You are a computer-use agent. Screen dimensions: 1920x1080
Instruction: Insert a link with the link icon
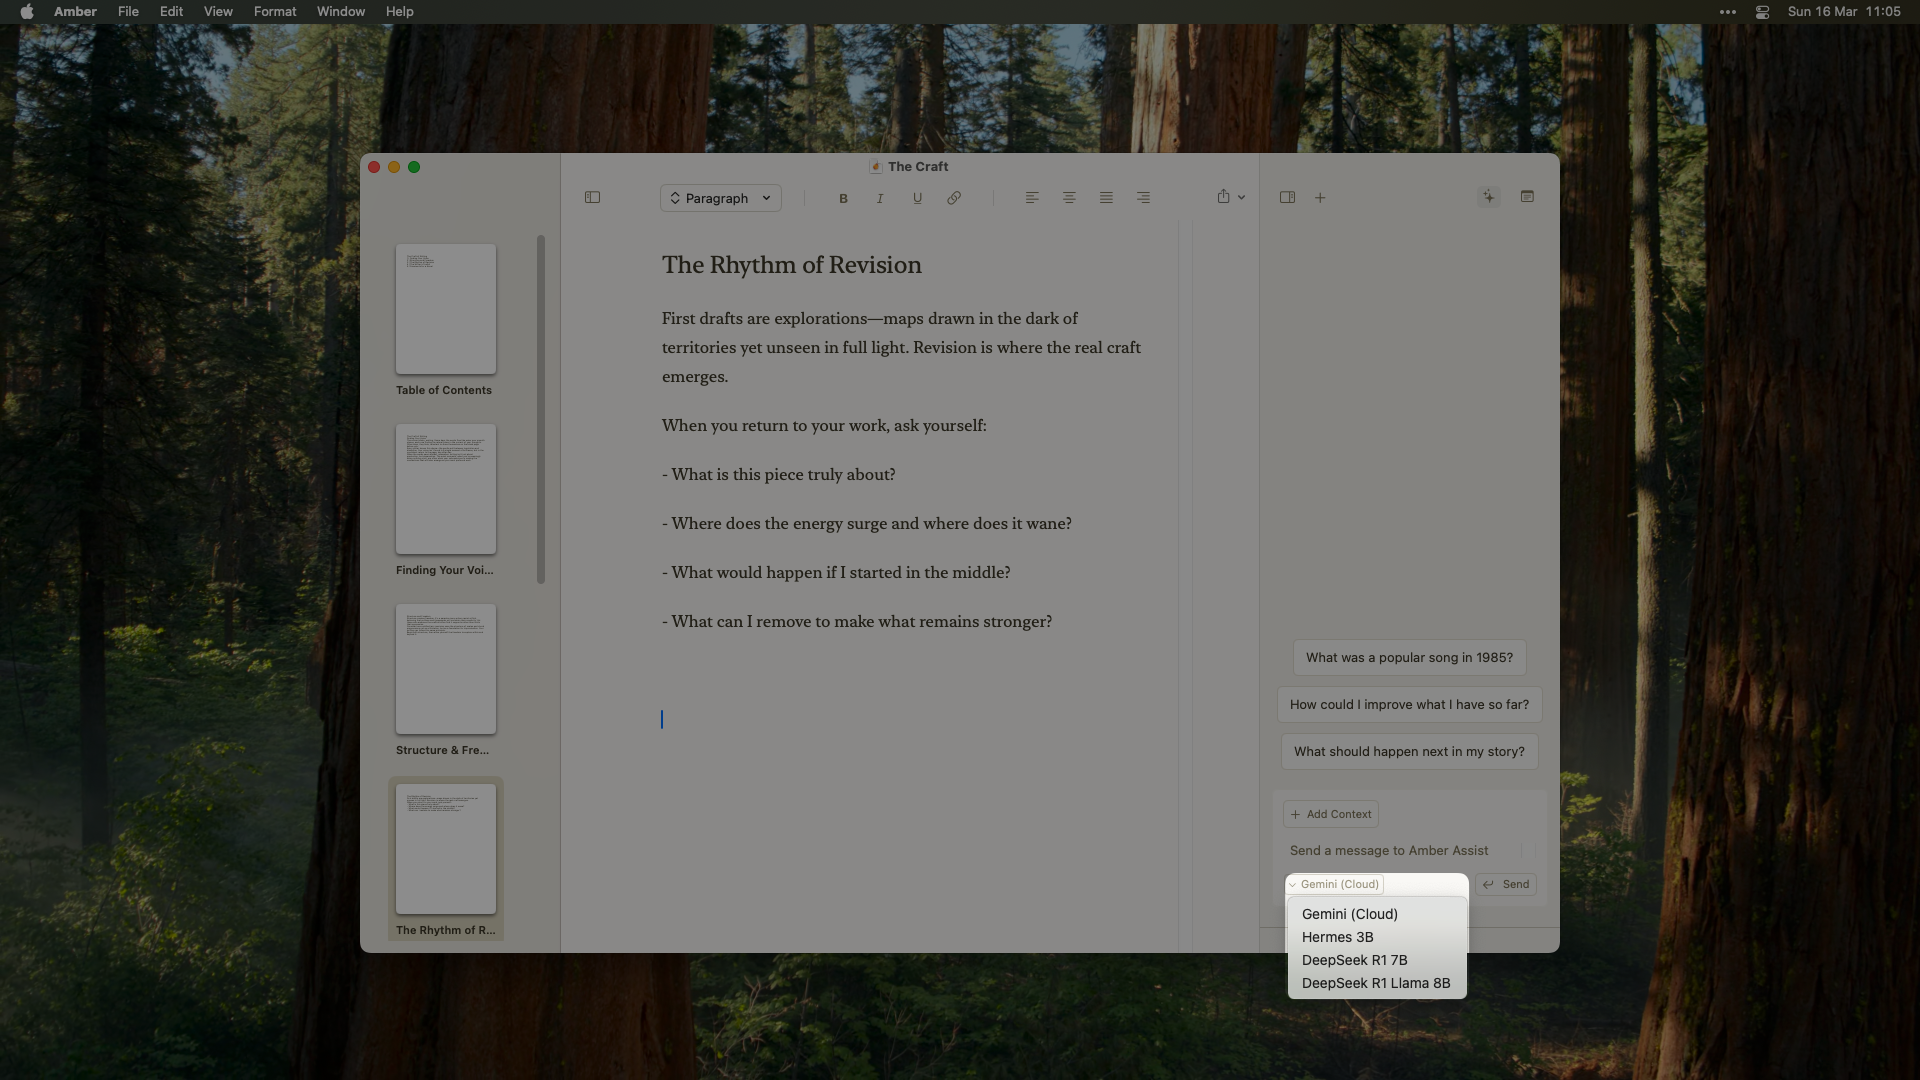953,198
